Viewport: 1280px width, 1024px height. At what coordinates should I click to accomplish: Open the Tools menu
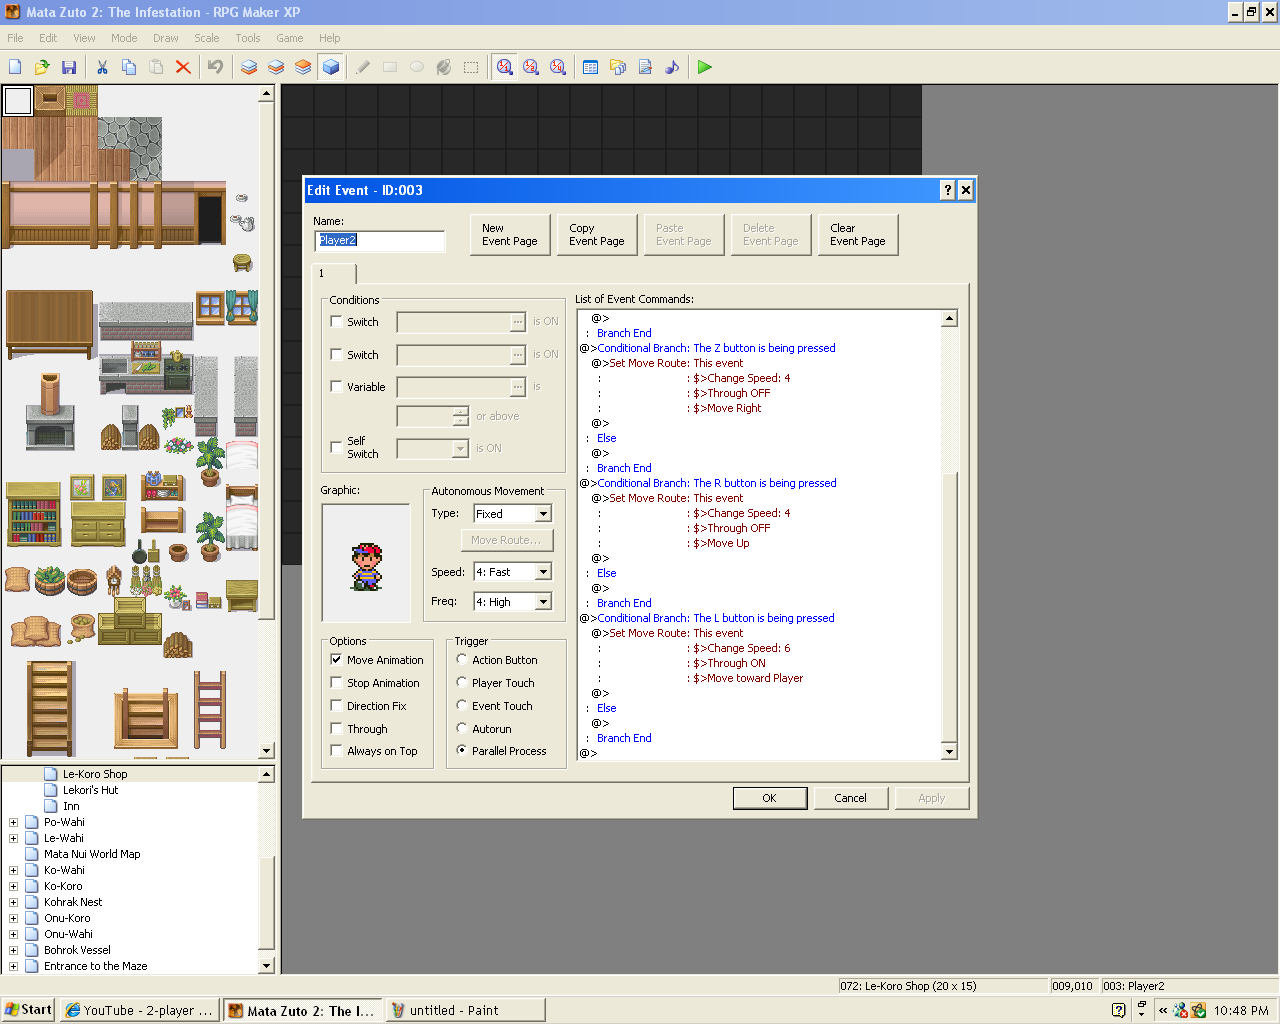pyautogui.click(x=247, y=38)
